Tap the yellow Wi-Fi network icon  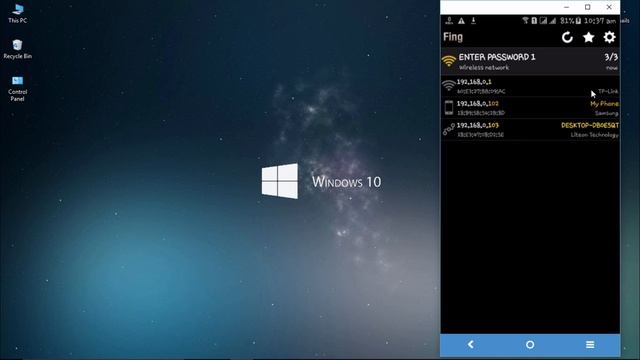click(449, 61)
